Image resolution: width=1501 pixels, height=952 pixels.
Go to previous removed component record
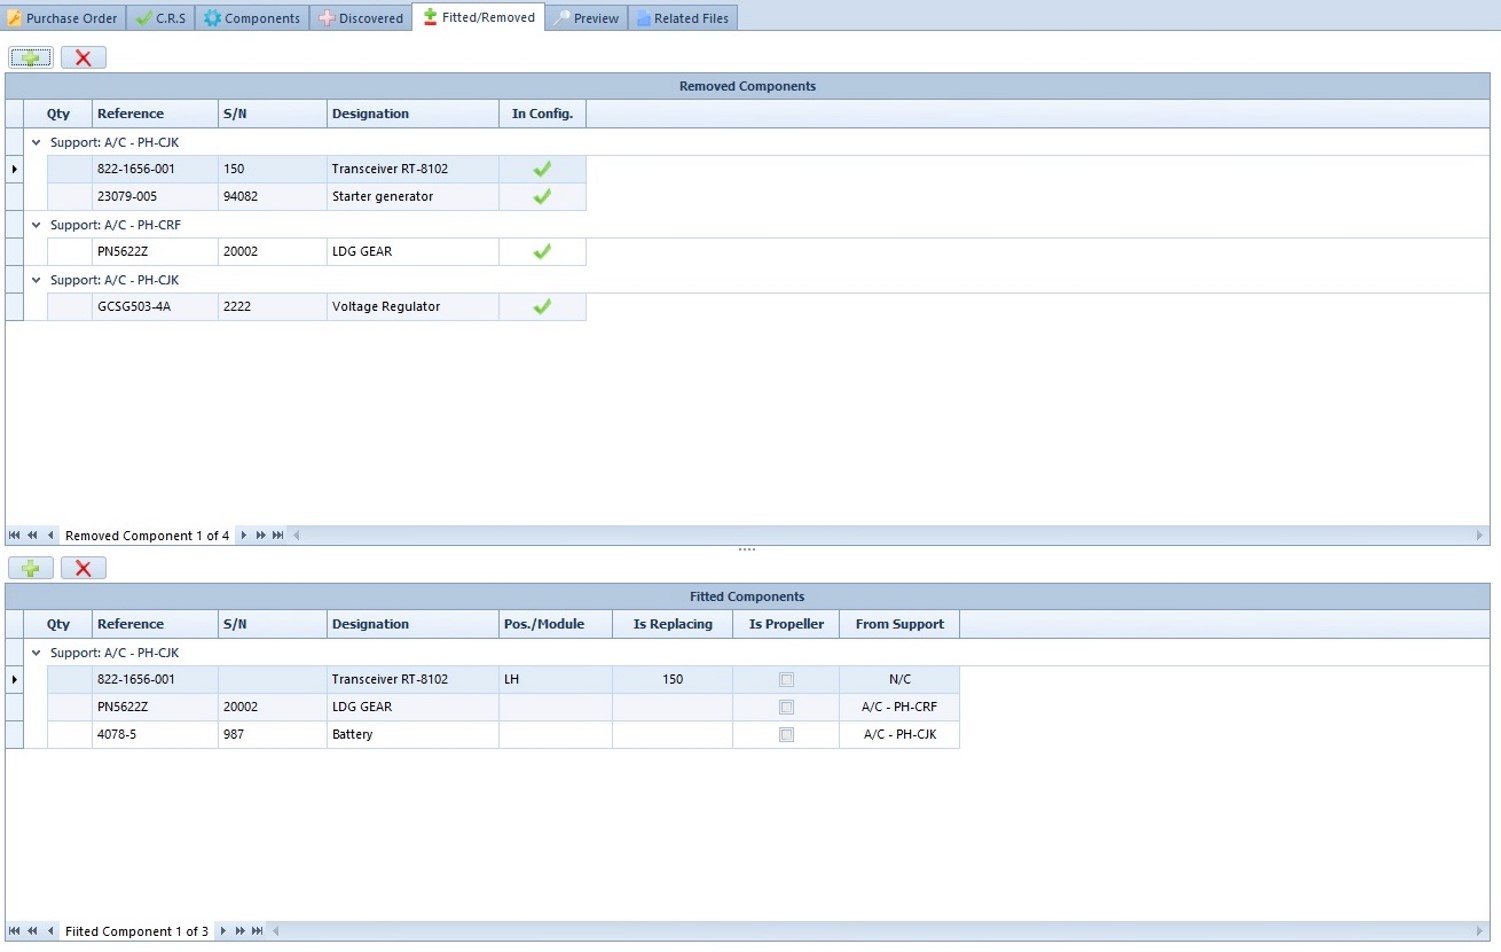tap(50, 535)
